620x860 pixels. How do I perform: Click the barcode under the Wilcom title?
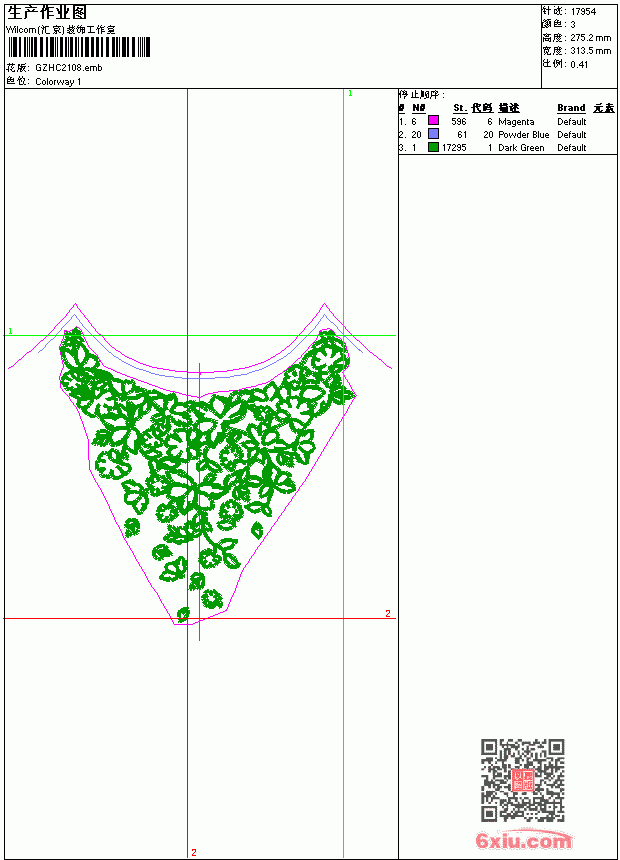[x=78, y=47]
